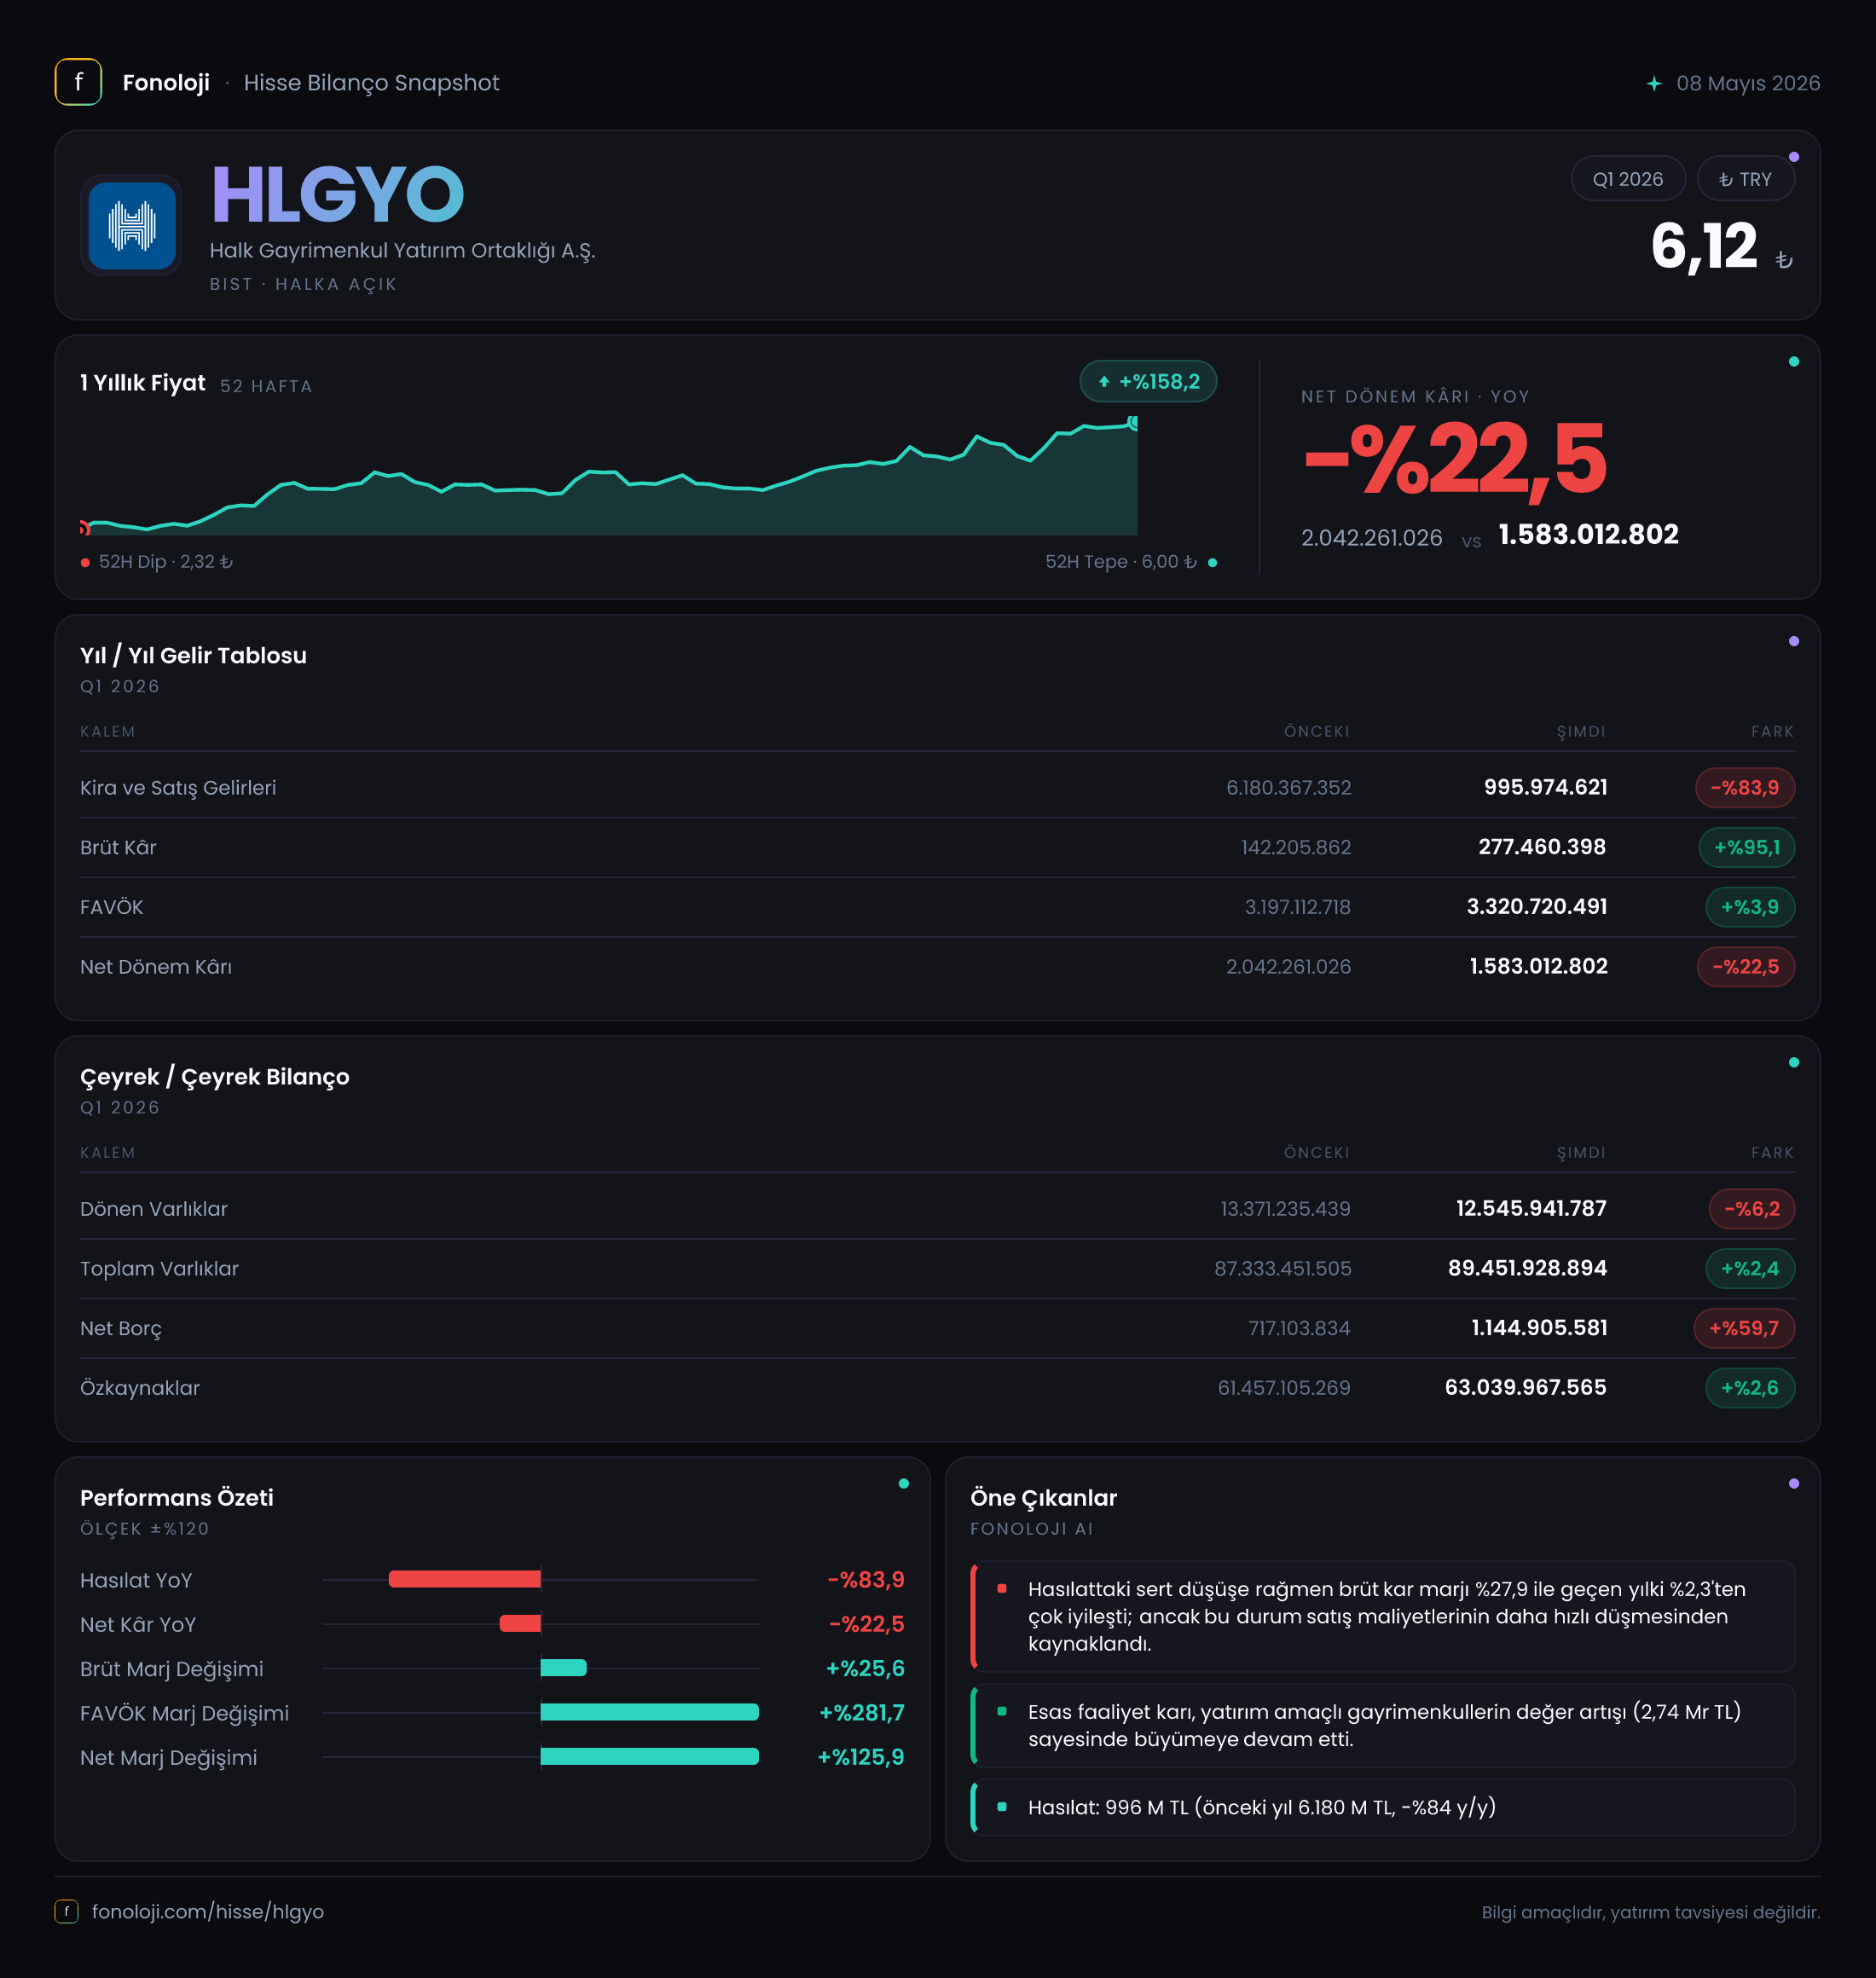The height and width of the screenshot is (1978, 1876).
Task: Click the ŞİMDİ column header in Gelir Tablosu
Action: 1581,731
